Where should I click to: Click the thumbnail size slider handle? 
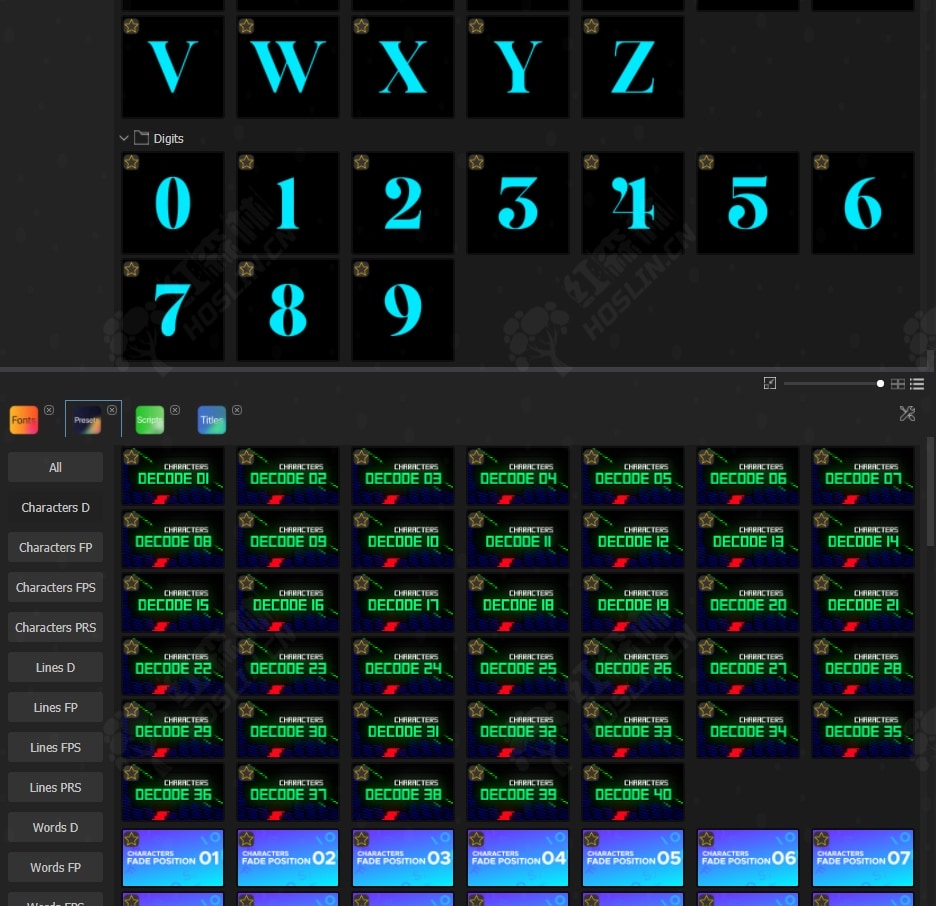coord(880,384)
